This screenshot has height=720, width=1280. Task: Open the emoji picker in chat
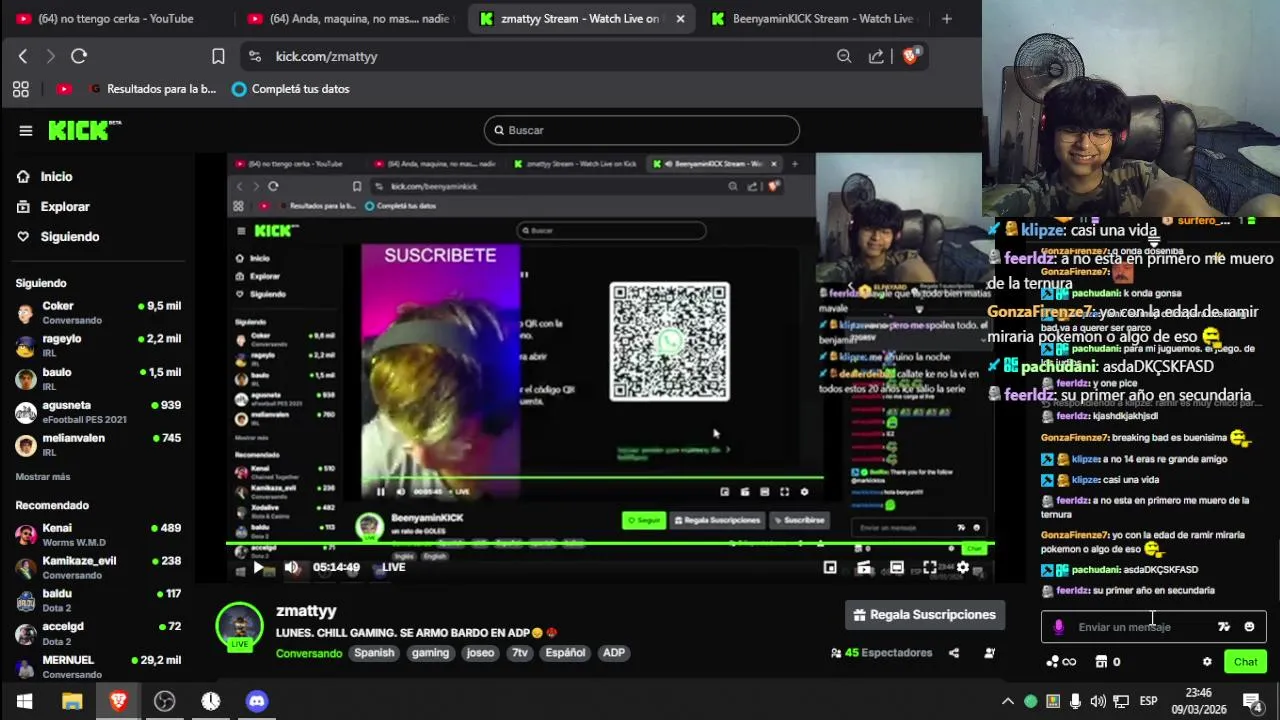click(x=1249, y=627)
